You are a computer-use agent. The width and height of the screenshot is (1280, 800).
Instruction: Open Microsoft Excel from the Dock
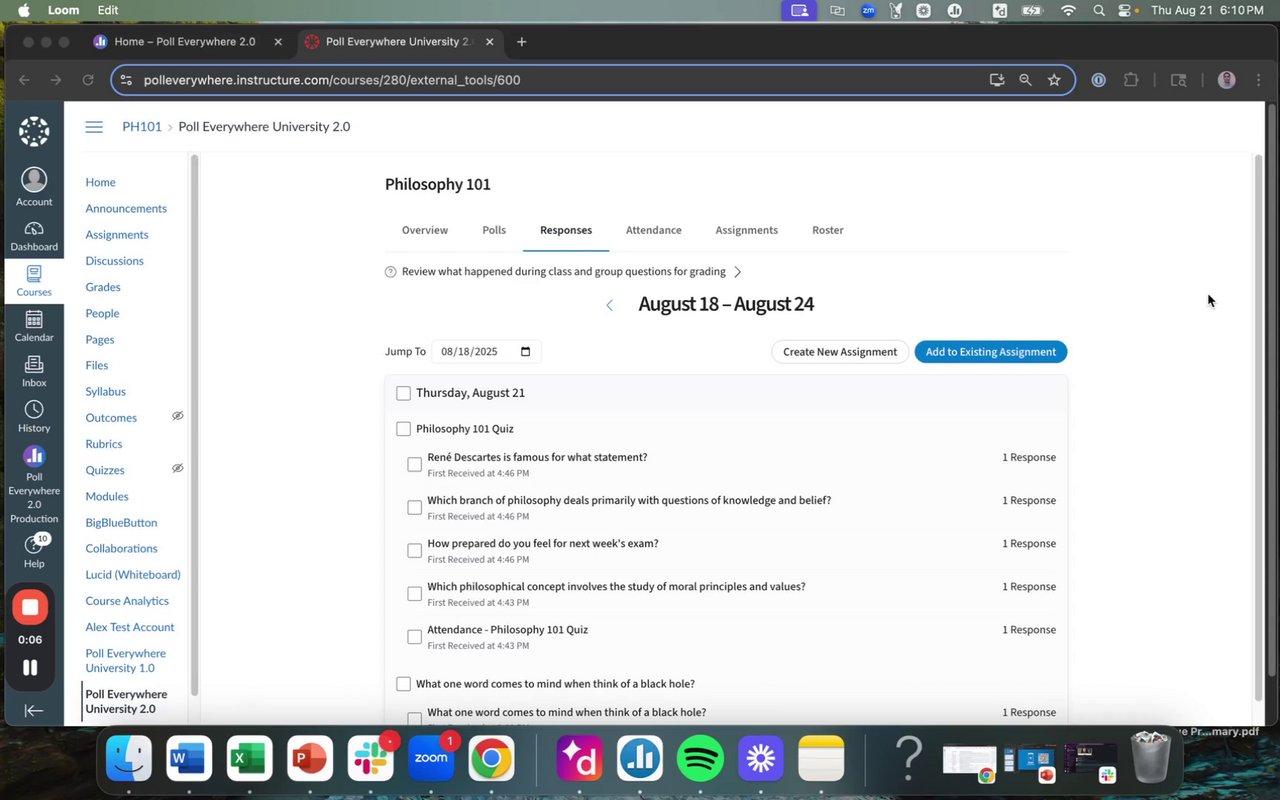(x=250, y=759)
